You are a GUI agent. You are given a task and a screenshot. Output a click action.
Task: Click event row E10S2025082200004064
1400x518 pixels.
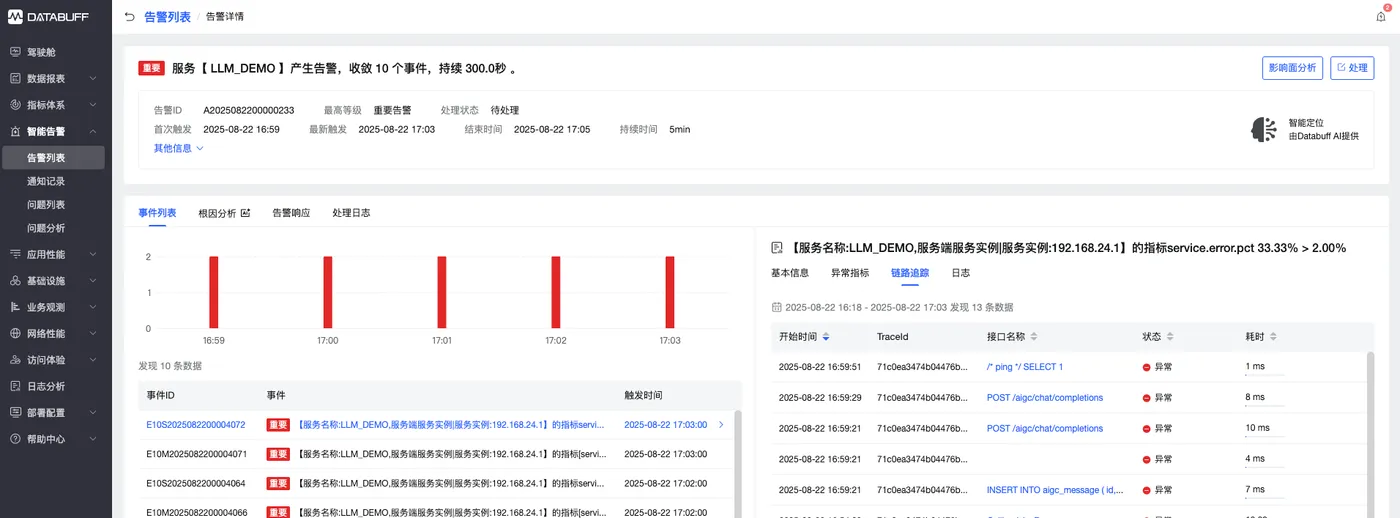coord(436,483)
